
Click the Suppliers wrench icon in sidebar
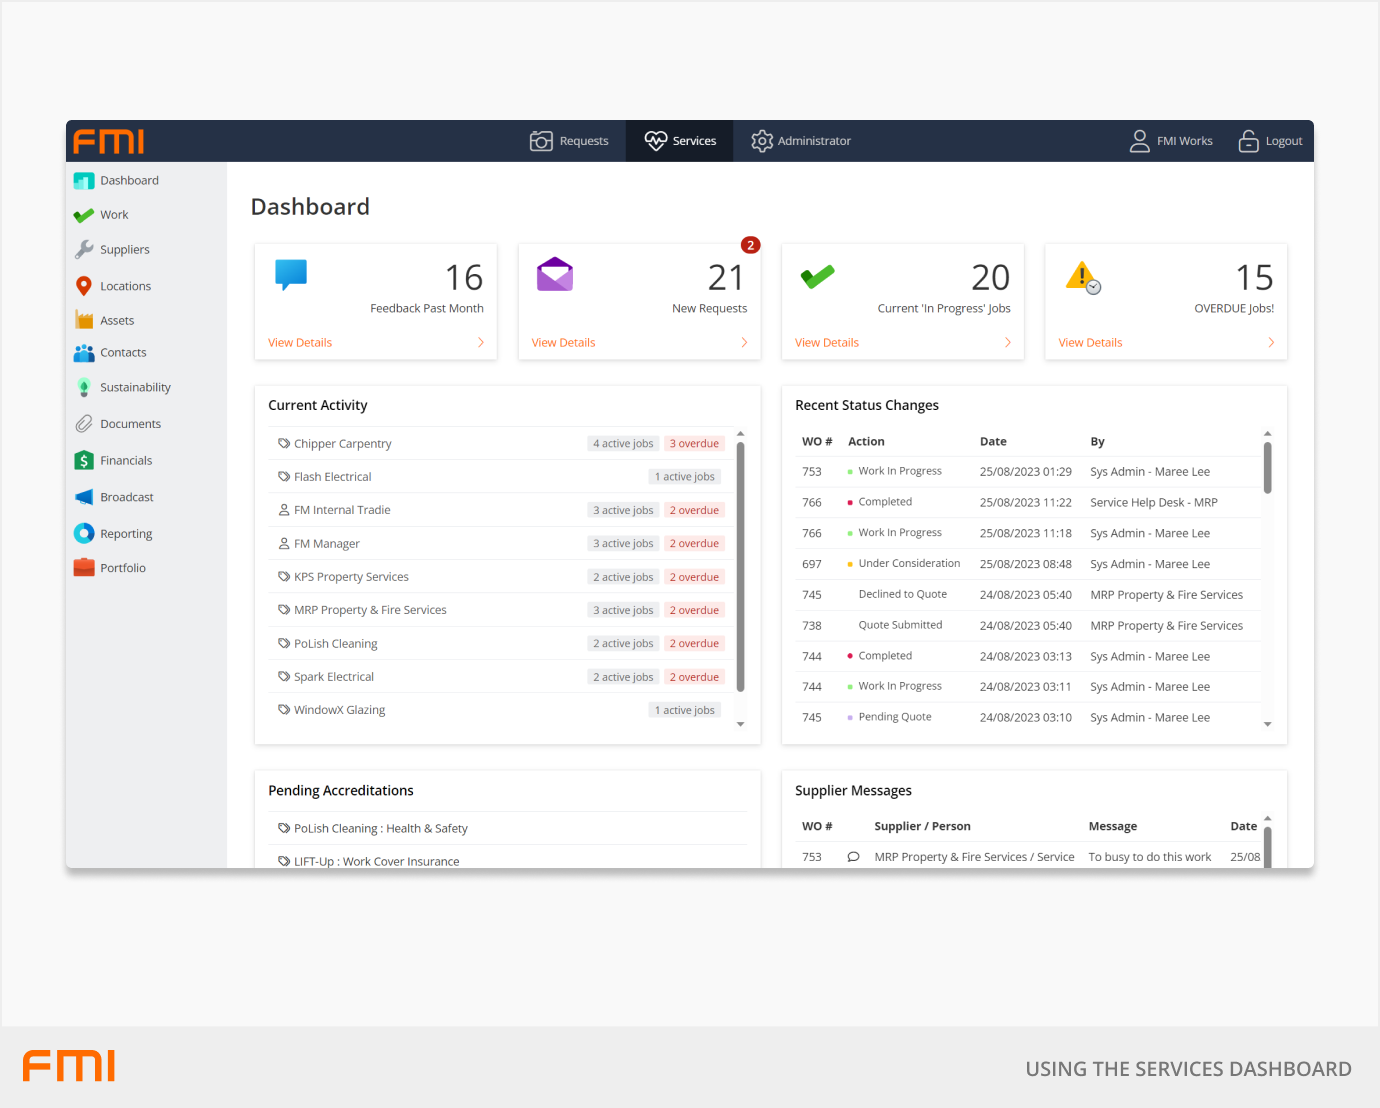84,250
